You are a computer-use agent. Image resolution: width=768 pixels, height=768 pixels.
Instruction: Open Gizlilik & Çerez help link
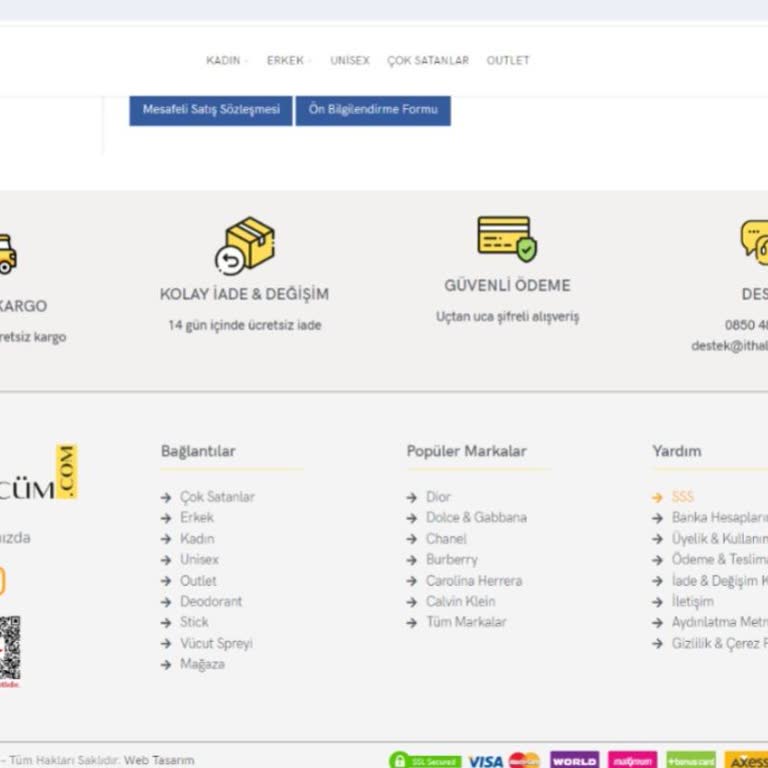pyautogui.click(x=720, y=643)
